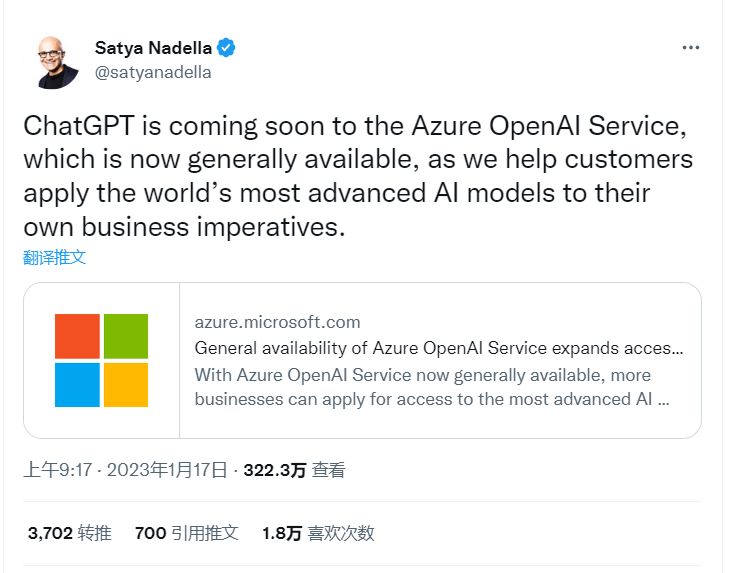The width and height of the screenshot is (730, 573).
Task: Show the 700 引用推文 quote tweets
Action: pos(186,533)
